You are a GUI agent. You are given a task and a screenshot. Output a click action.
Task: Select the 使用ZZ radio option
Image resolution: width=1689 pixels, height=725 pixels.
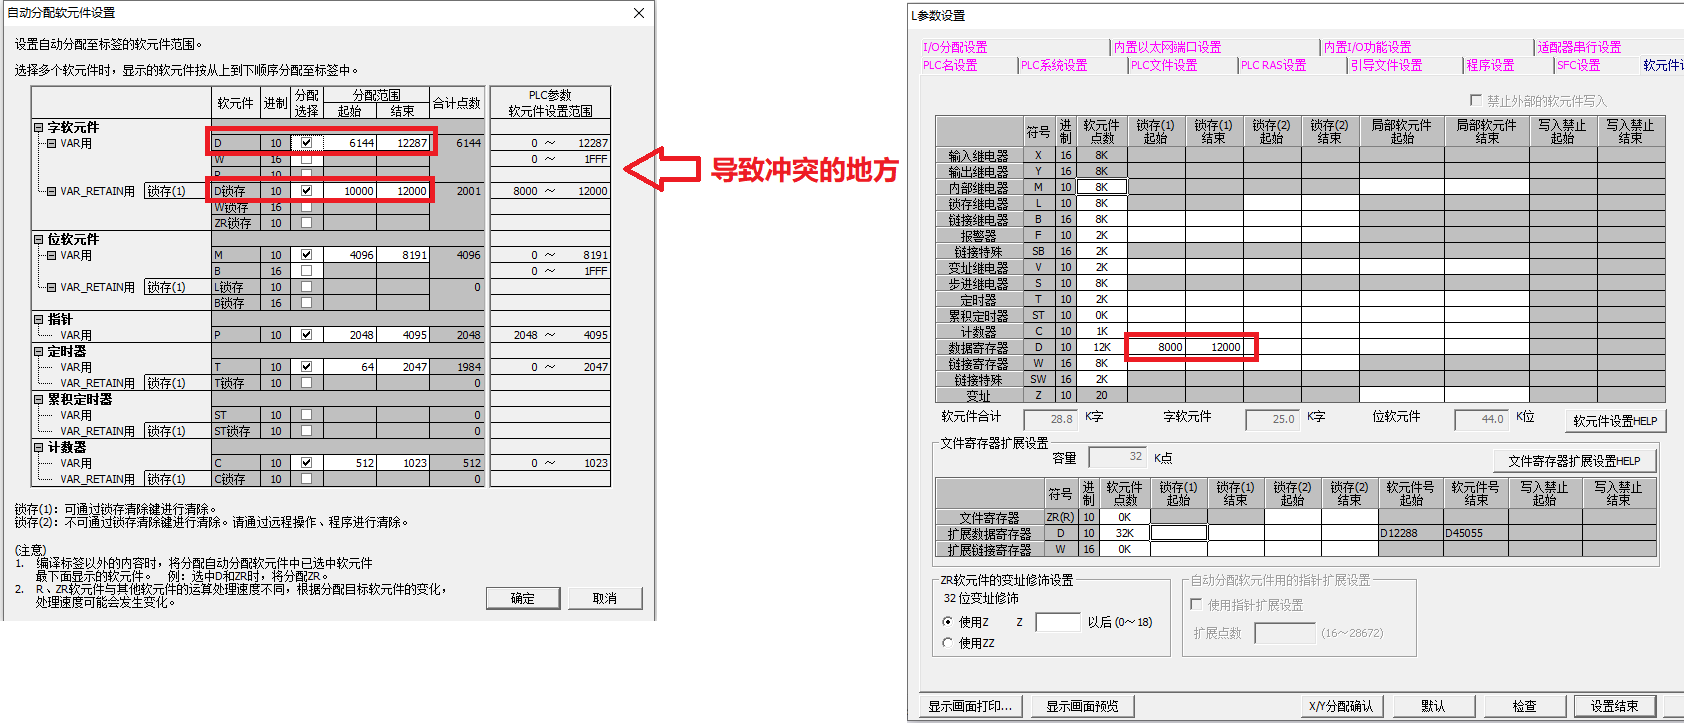pos(948,643)
